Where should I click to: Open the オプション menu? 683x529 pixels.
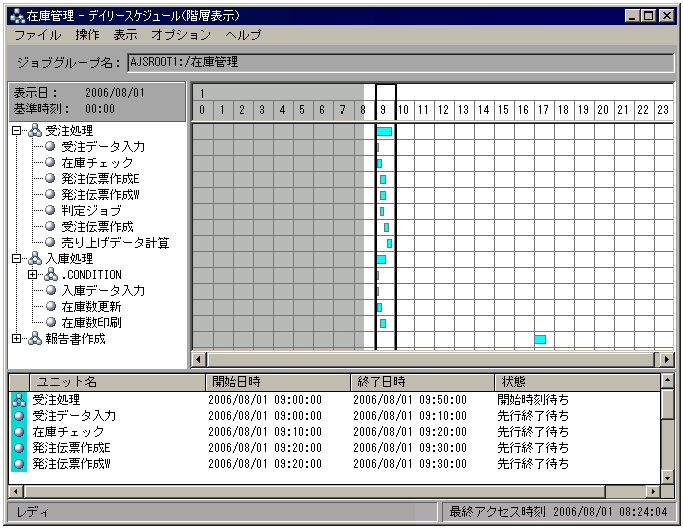click(x=181, y=35)
